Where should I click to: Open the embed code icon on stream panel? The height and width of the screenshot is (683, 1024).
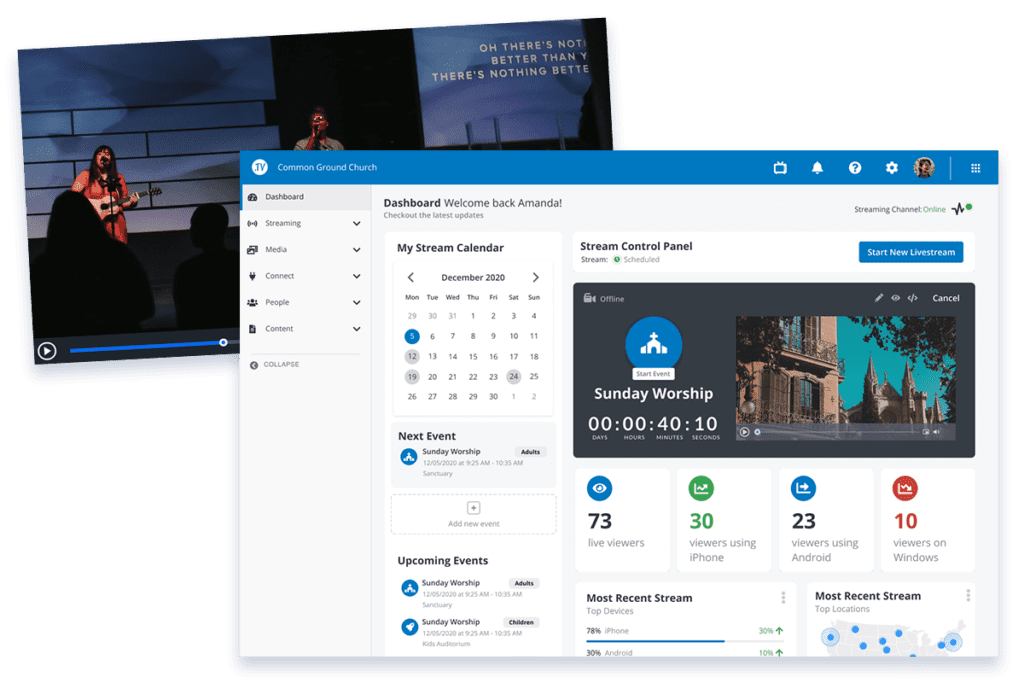coord(913,297)
